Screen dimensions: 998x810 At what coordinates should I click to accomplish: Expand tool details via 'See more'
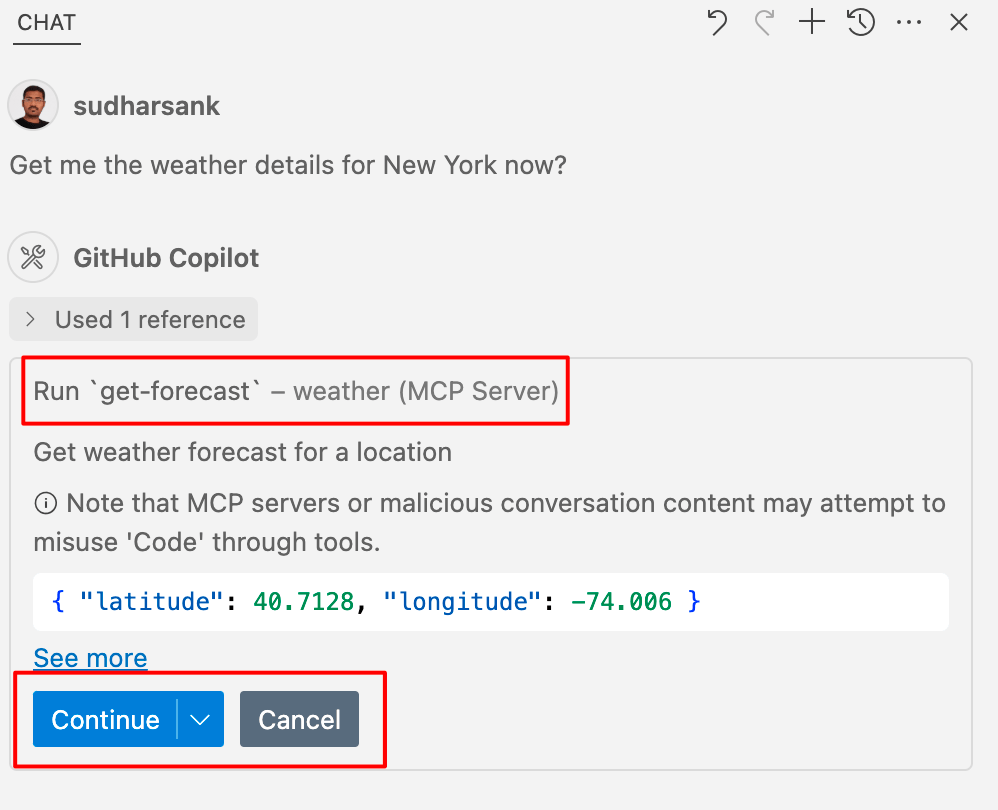click(89, 657)
